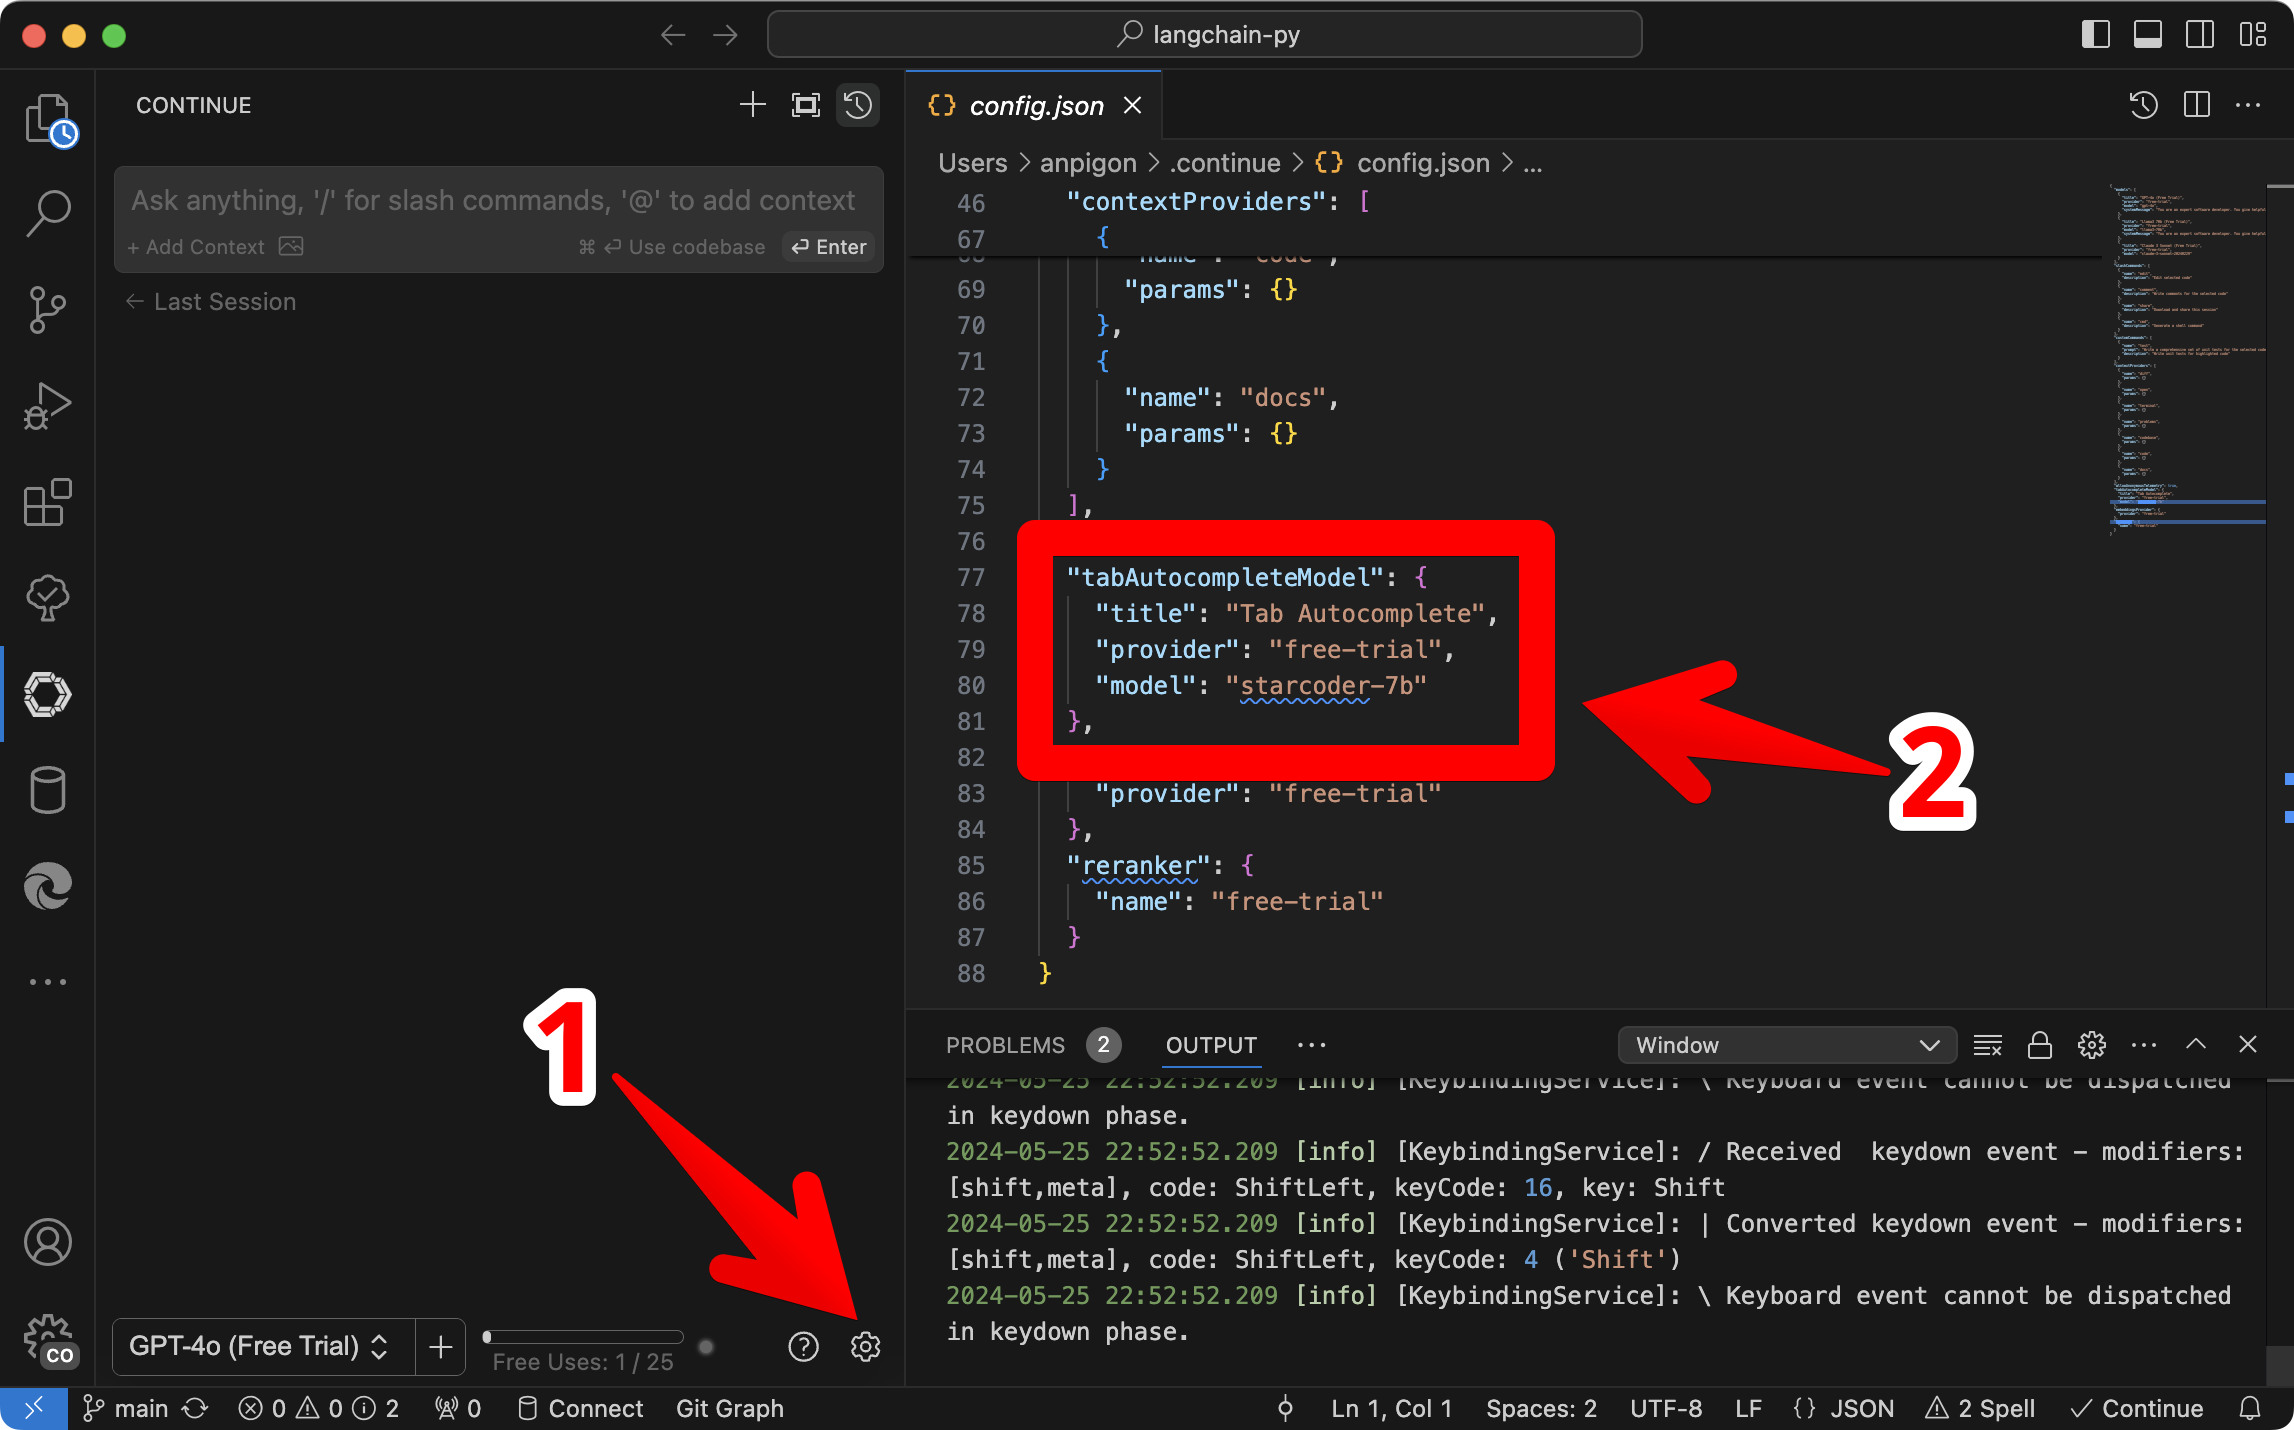Image resolution: width=2294 pixels, height=1430 pixels.
Task: Open the Extensions view icon
Action: tap(47, 502)
